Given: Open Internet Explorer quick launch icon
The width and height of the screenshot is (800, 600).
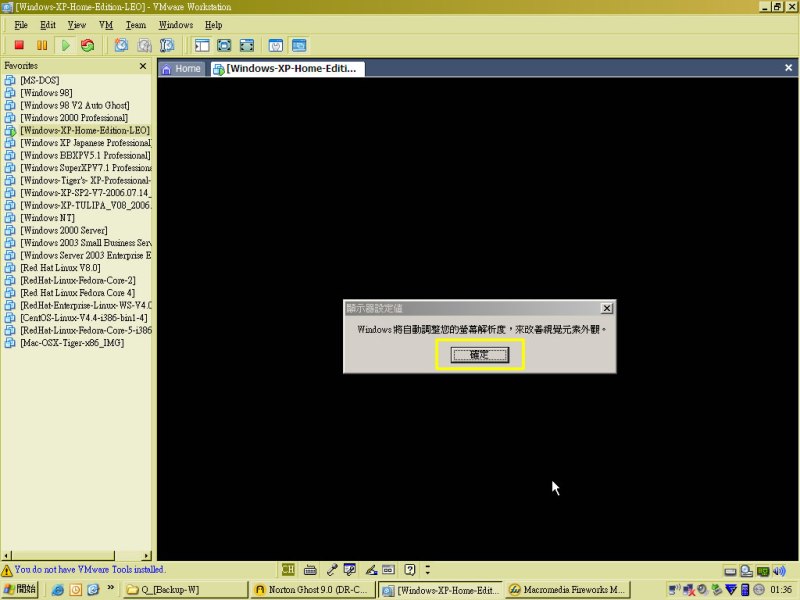Looking at the screenshot, I should pyautogui.click(x=57, y=590).
